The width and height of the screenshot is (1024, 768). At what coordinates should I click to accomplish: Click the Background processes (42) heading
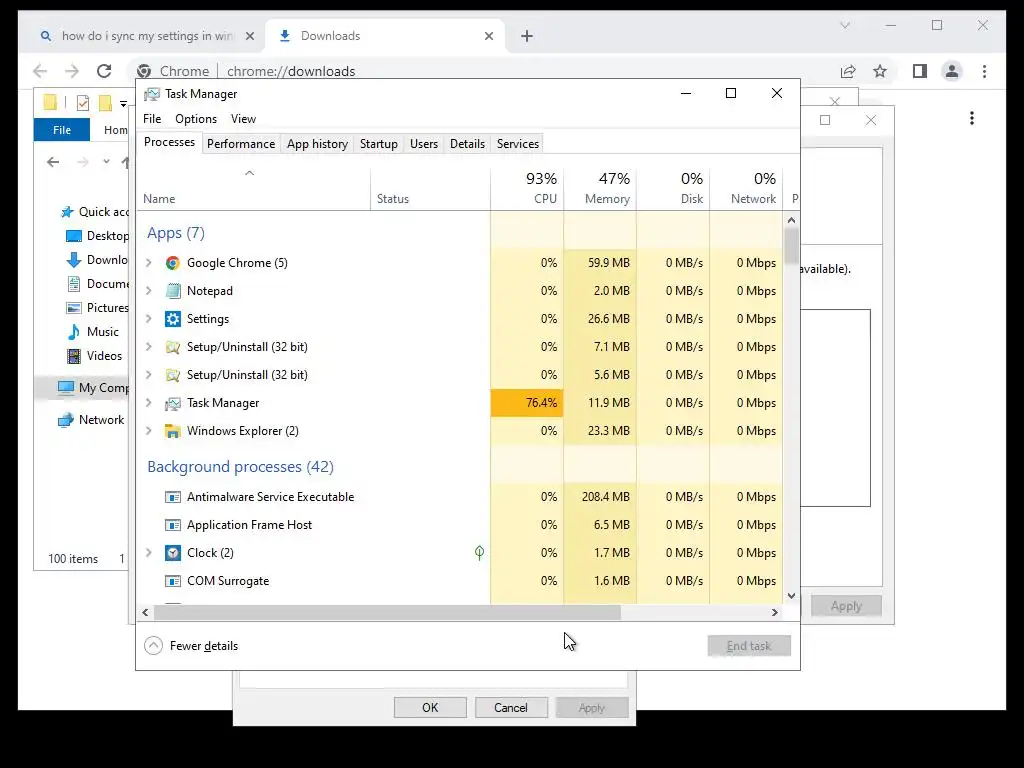click(x=240, y=467)
